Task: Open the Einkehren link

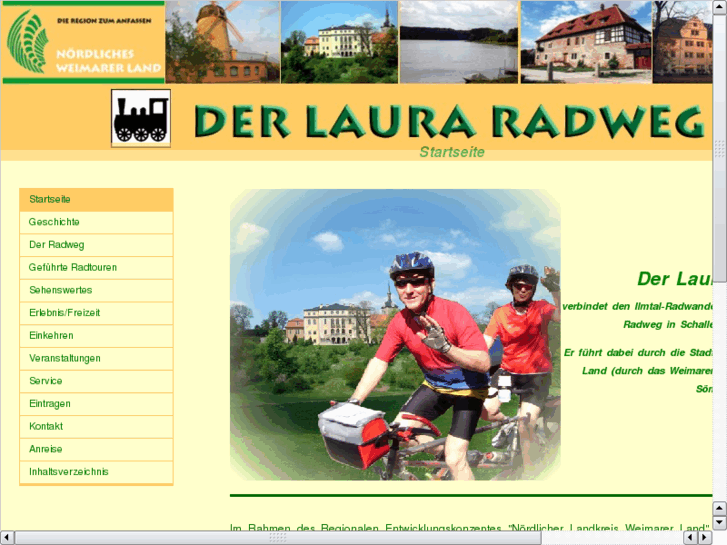Action: click(x=96, y=336)
